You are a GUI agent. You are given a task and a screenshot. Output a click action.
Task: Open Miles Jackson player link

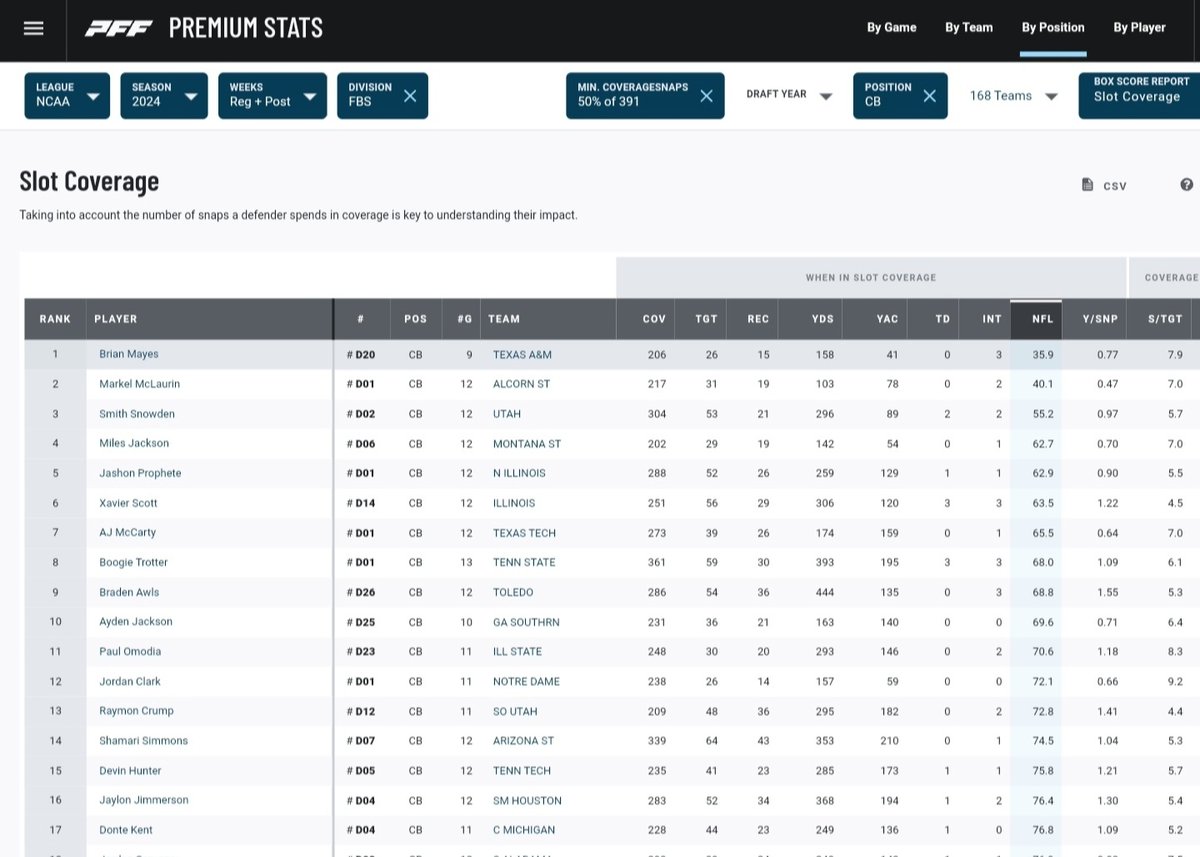(x=134, y=443)
